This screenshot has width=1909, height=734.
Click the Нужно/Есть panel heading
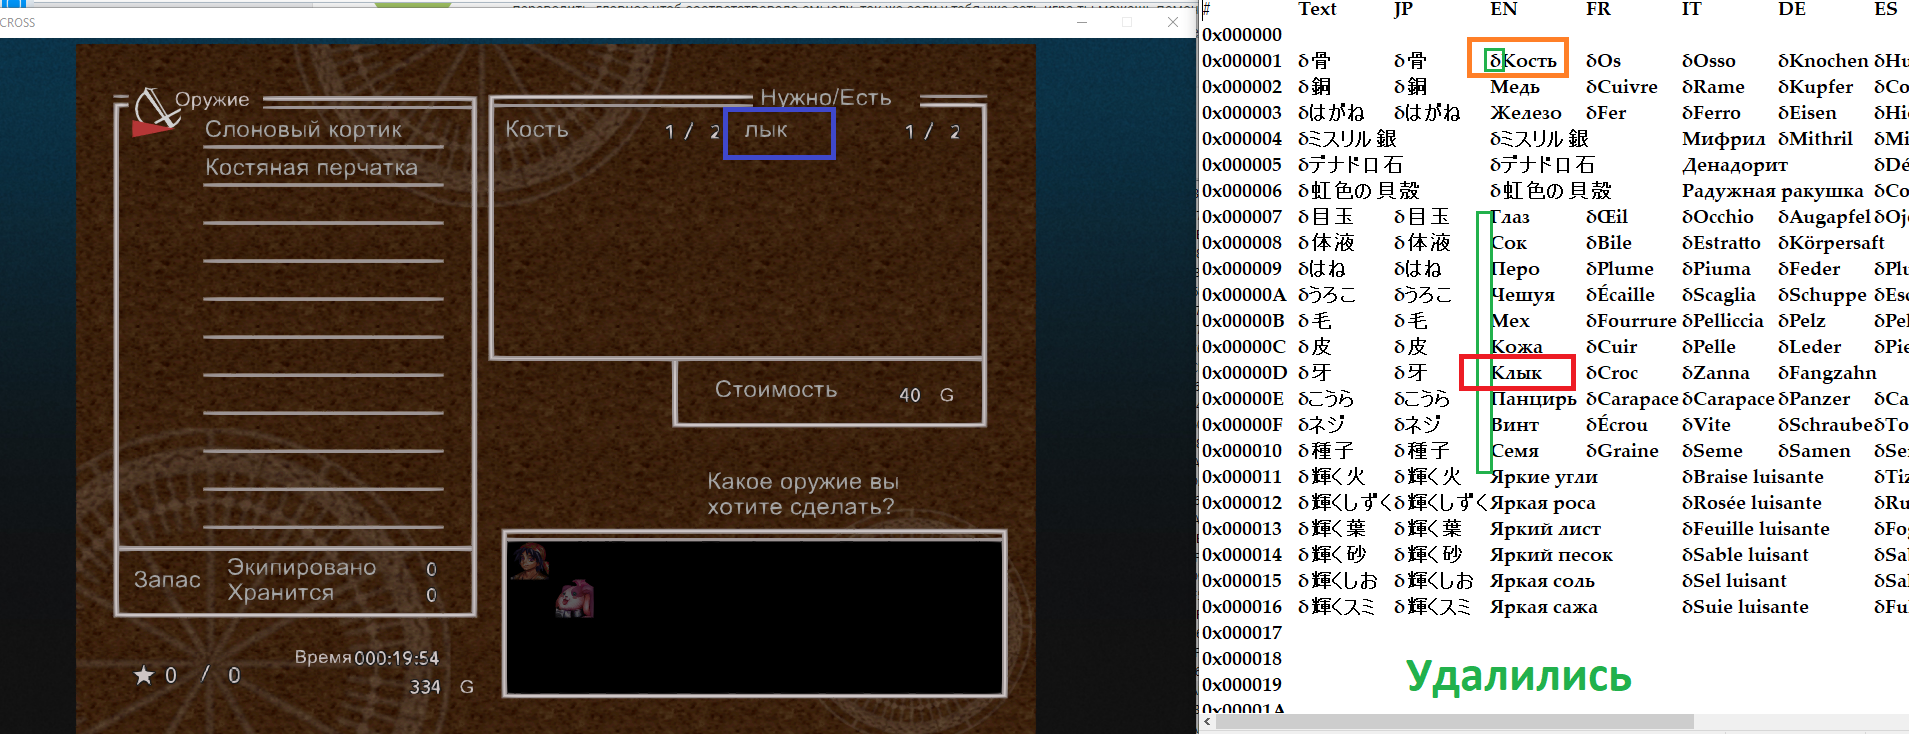point(825,97)
